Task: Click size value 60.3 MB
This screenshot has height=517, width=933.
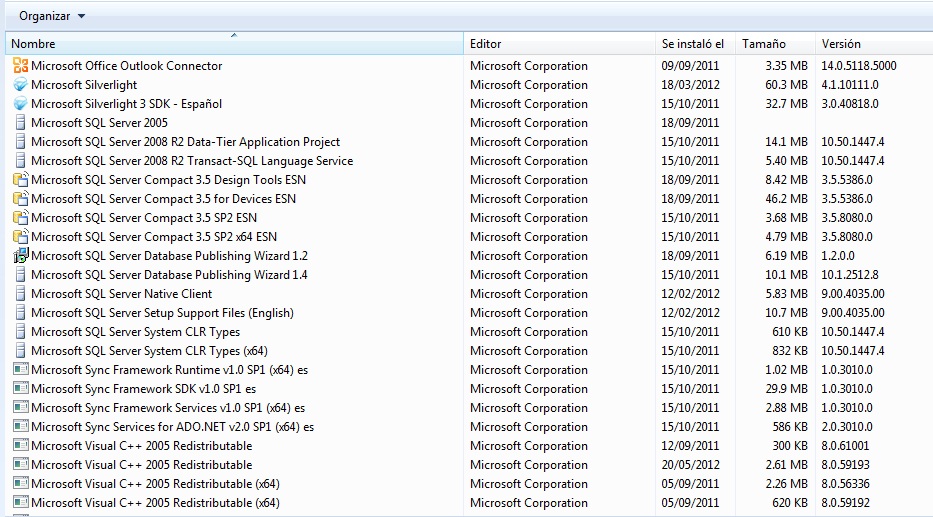Action: pyautogui.click(x=786, y=84)
